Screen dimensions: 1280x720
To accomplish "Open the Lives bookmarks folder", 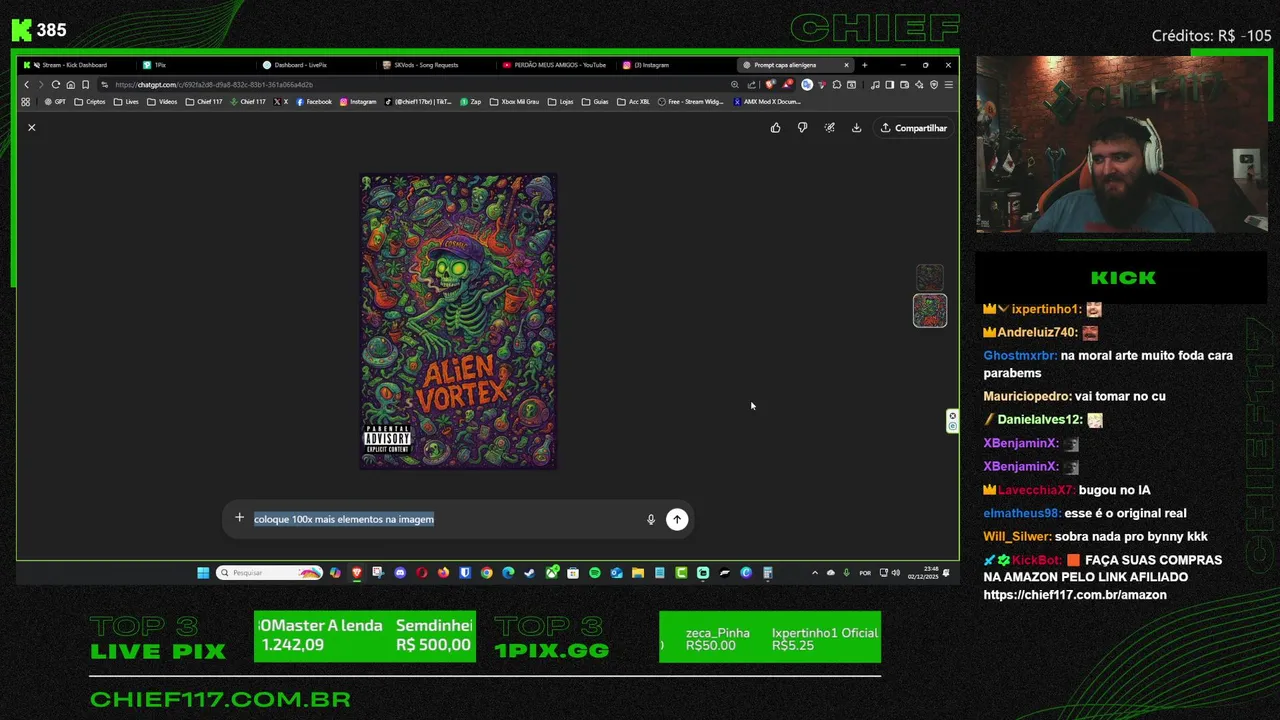I will click(x=126, y=102).
